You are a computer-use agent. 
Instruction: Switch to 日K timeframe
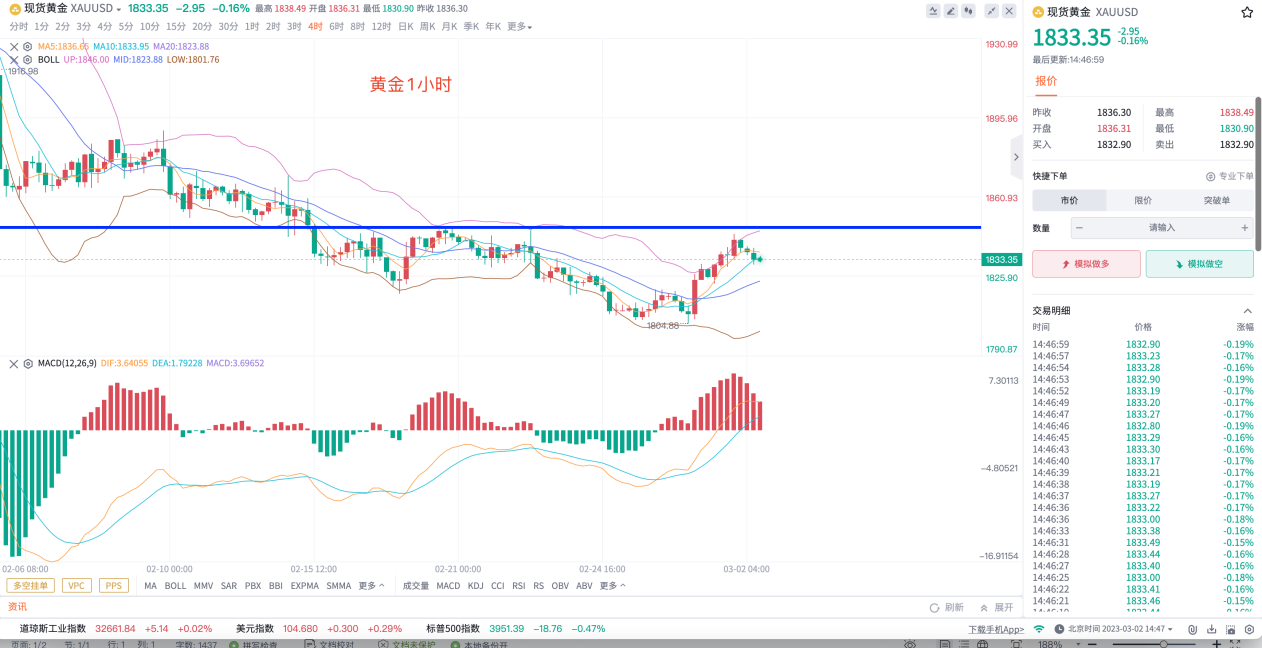(405, 26)
